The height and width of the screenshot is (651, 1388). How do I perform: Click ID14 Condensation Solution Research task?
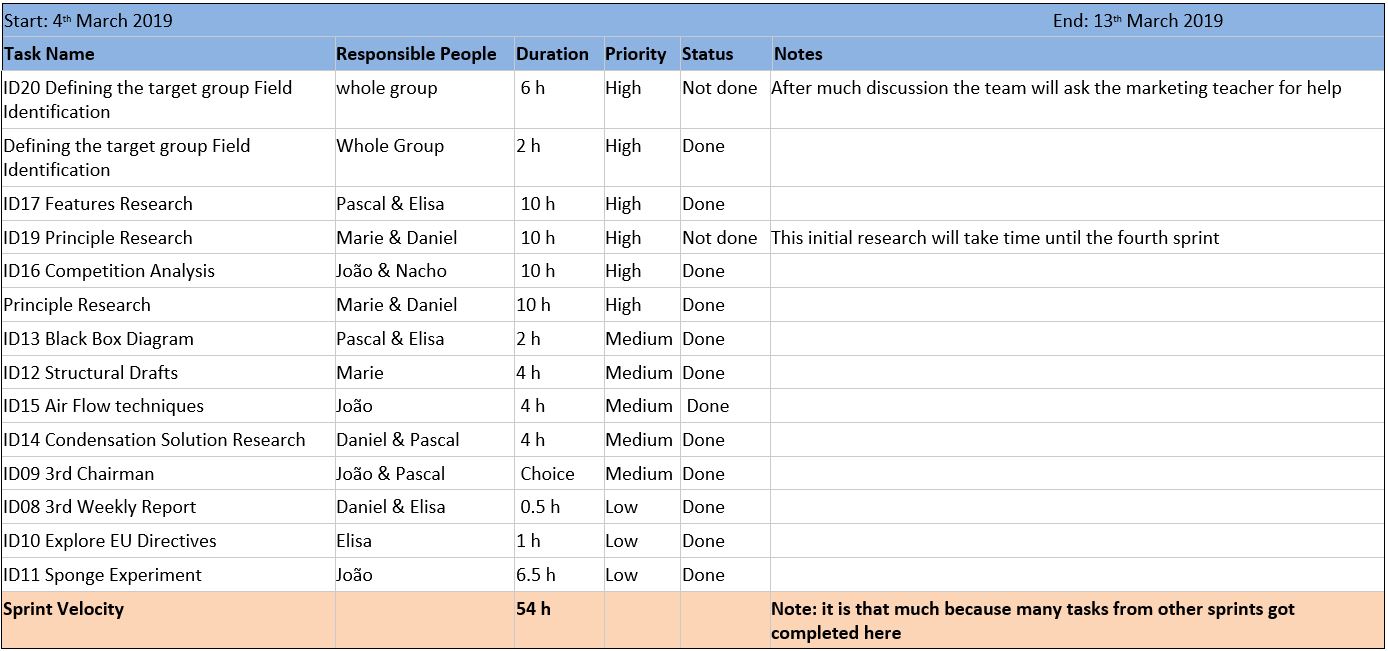[x=154, y=440]
